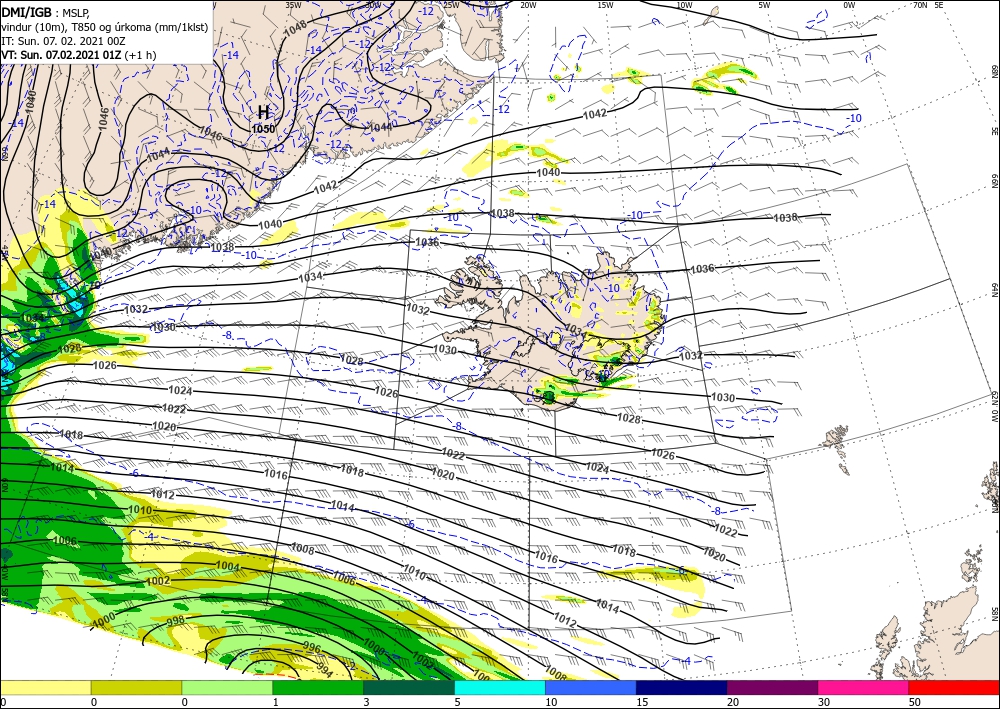Click the olive yellow legend swatch

(x=136, y=687)
